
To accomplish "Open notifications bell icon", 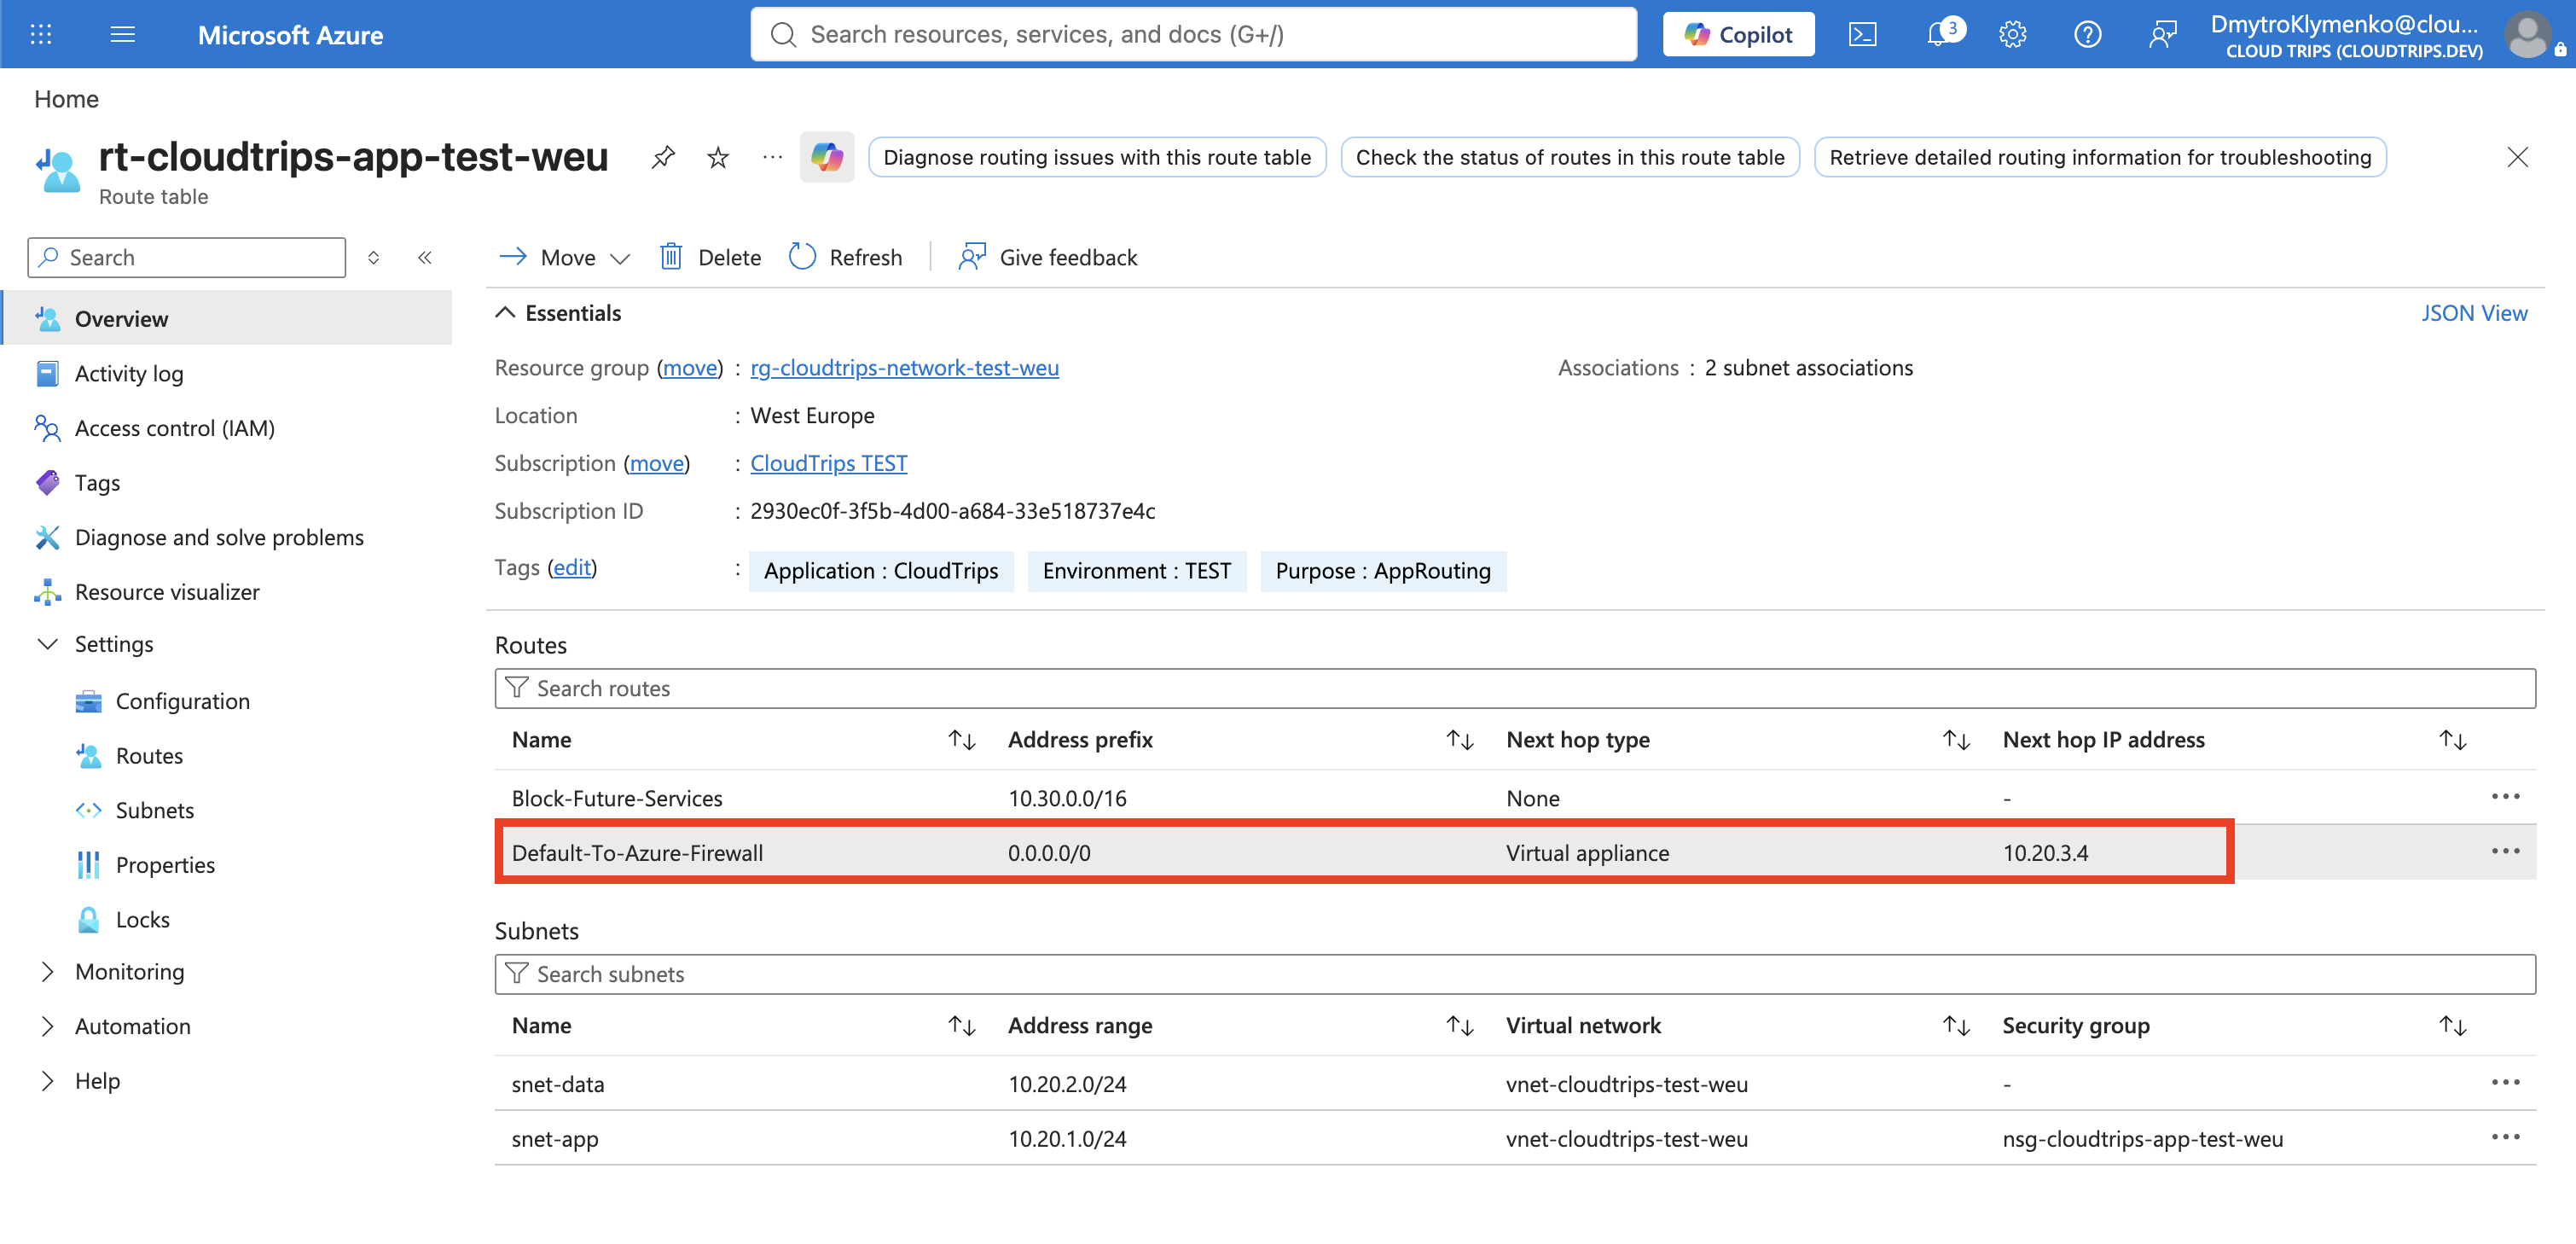I will click(x=1939, y=35).
